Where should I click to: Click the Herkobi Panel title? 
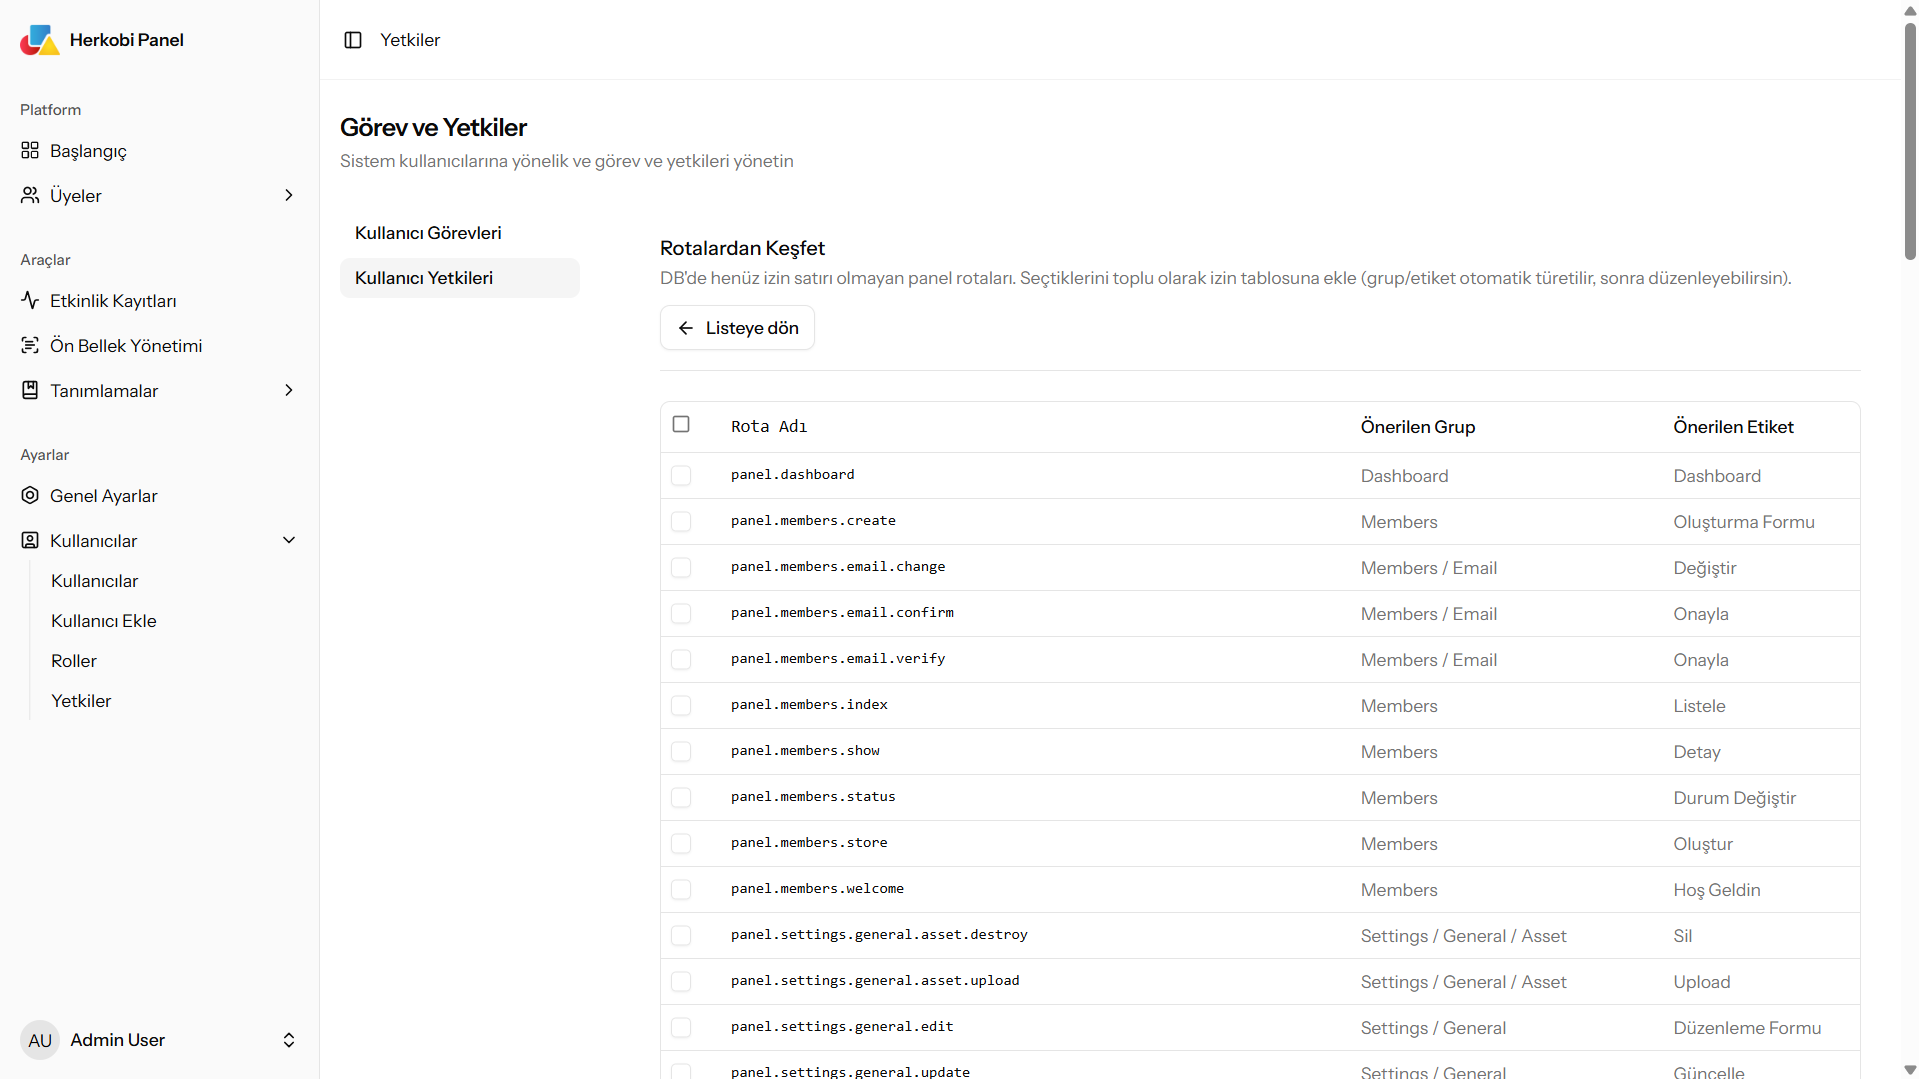click(127, 40)
